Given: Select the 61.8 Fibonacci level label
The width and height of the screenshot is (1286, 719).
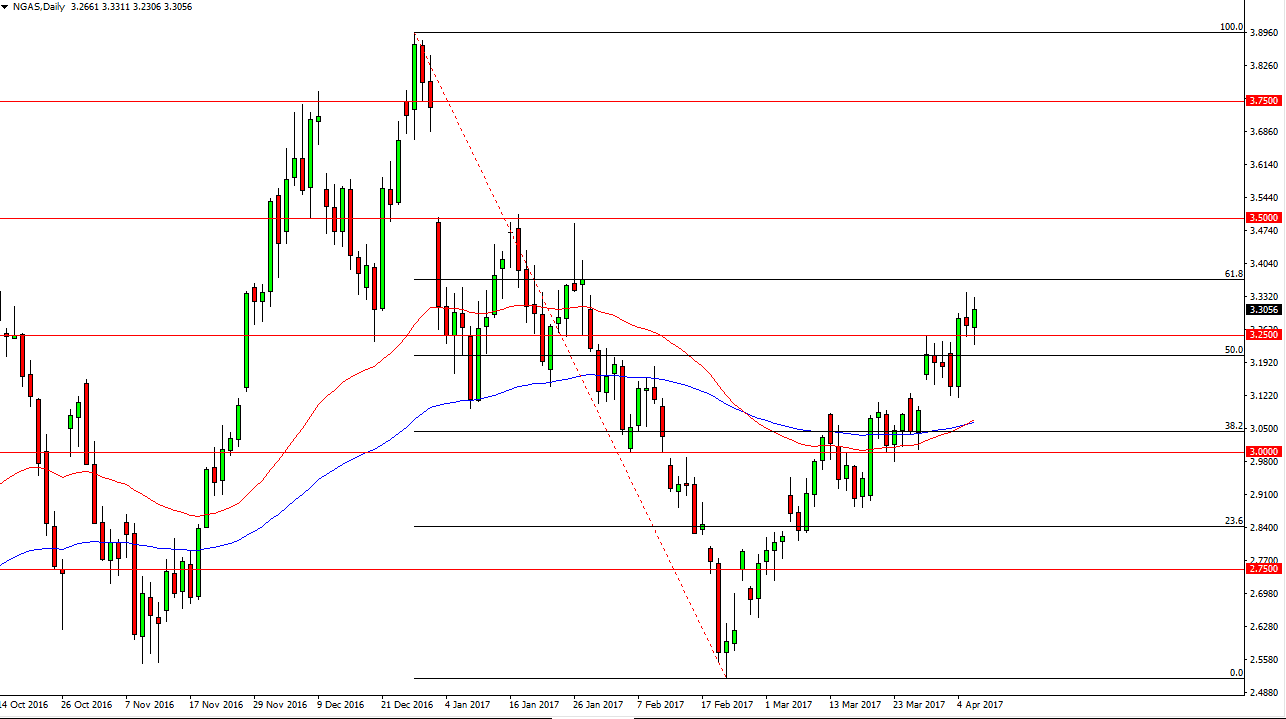Looking at the screenshot, I should click(x=1233, y=273).
